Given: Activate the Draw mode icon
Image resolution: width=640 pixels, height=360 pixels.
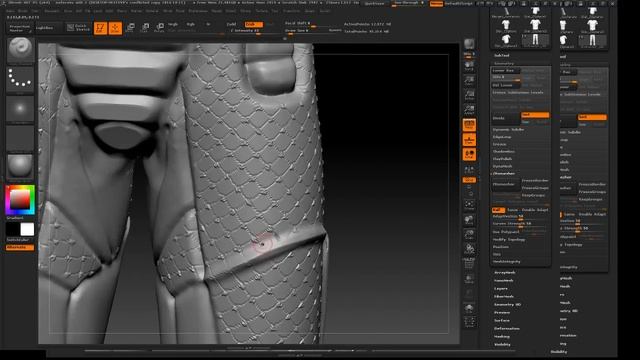Looking at the screenshot, I should [x=115, y=28].
